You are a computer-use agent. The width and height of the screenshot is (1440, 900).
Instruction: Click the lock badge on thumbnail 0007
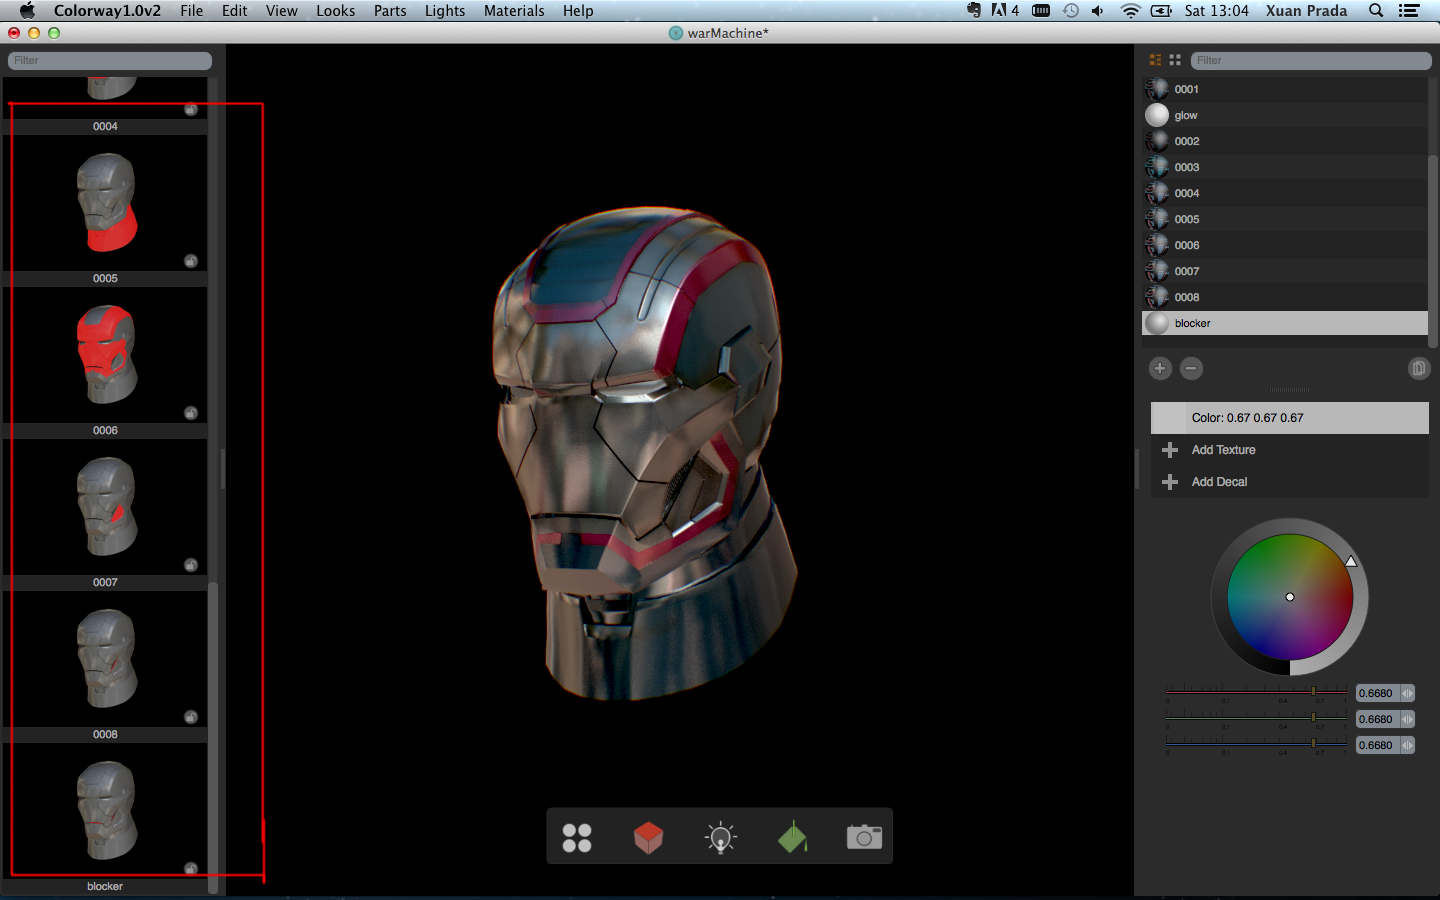coord(191,565)
